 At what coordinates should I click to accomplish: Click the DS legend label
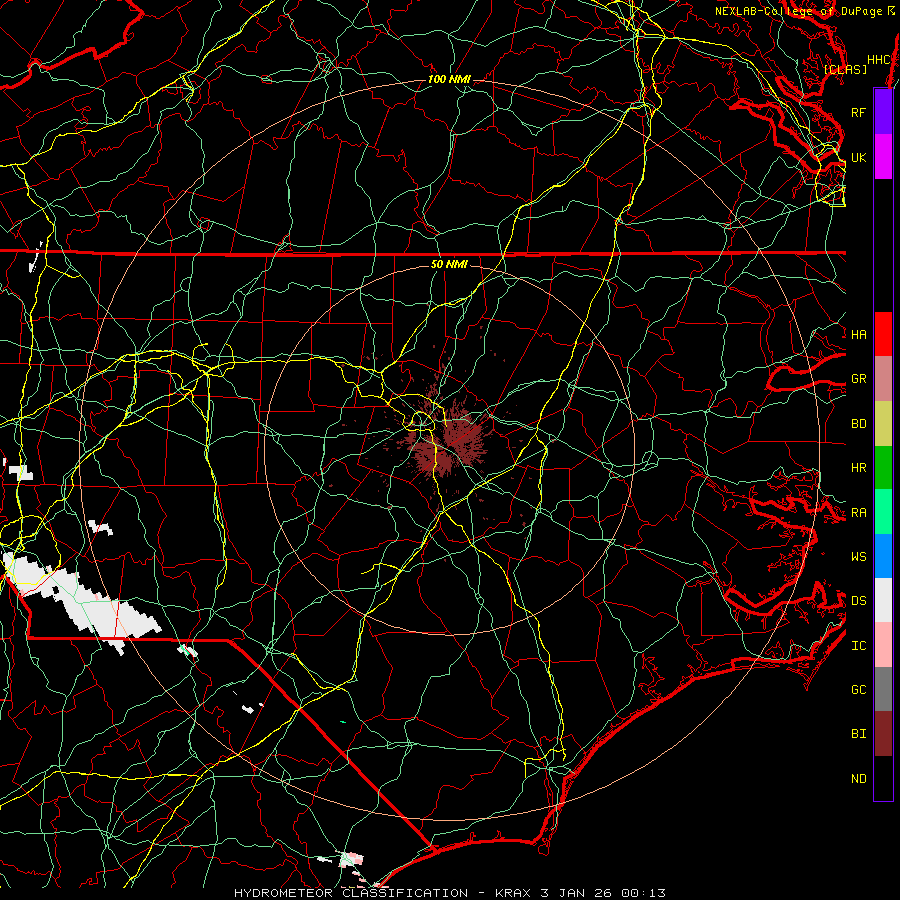[858, 601]
